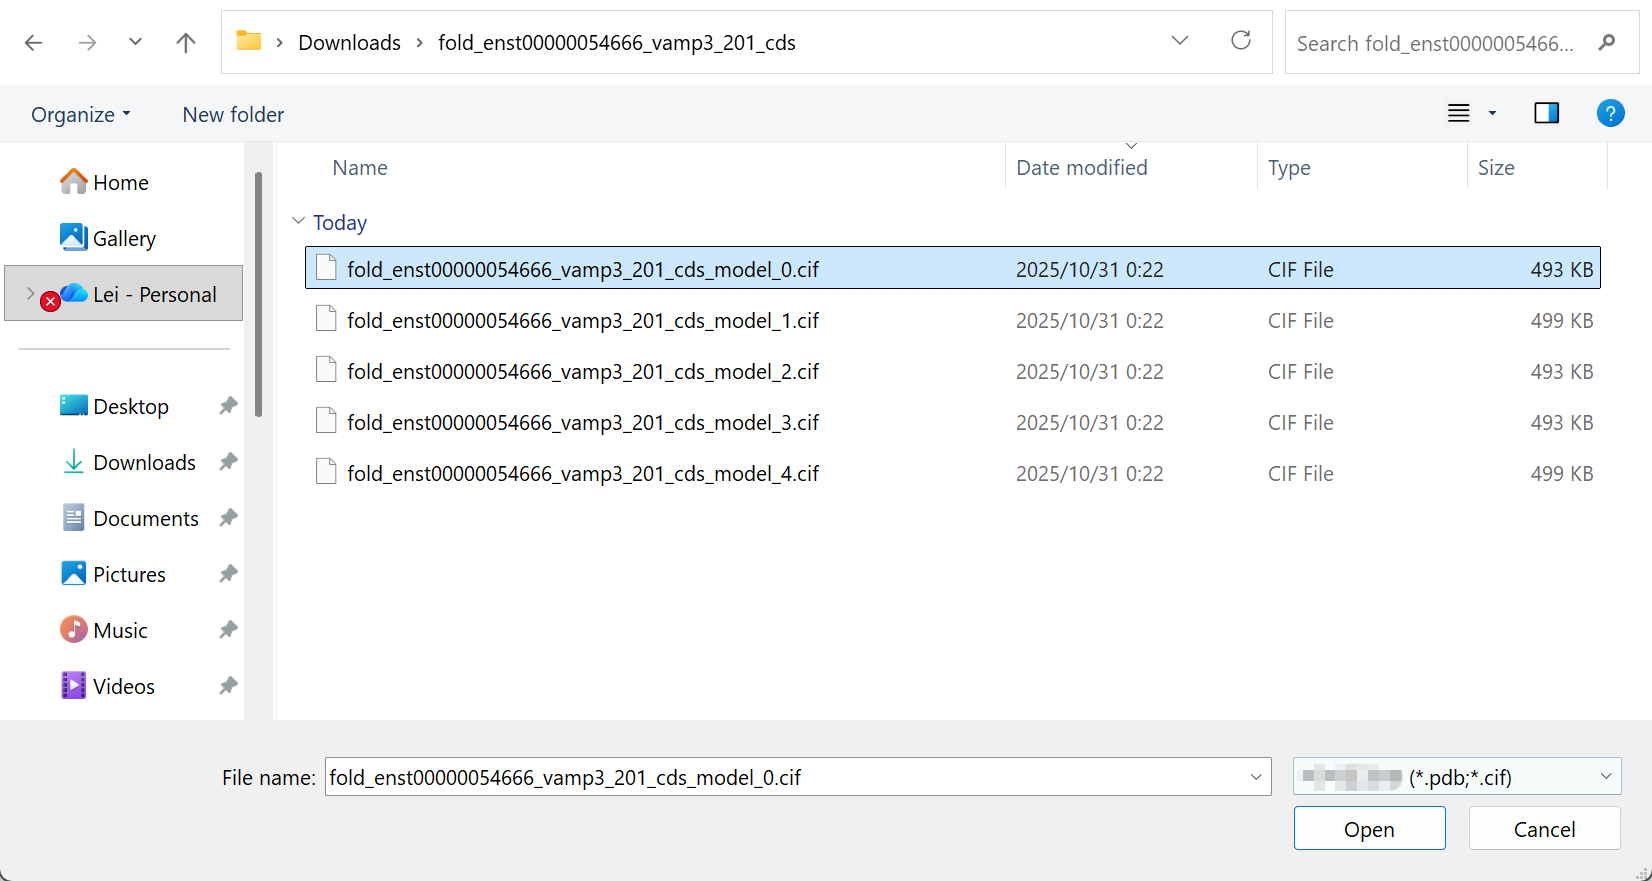This screenshot has width=1652, height=881.
Task: Open the Organize menu
Action: [80, 115]
